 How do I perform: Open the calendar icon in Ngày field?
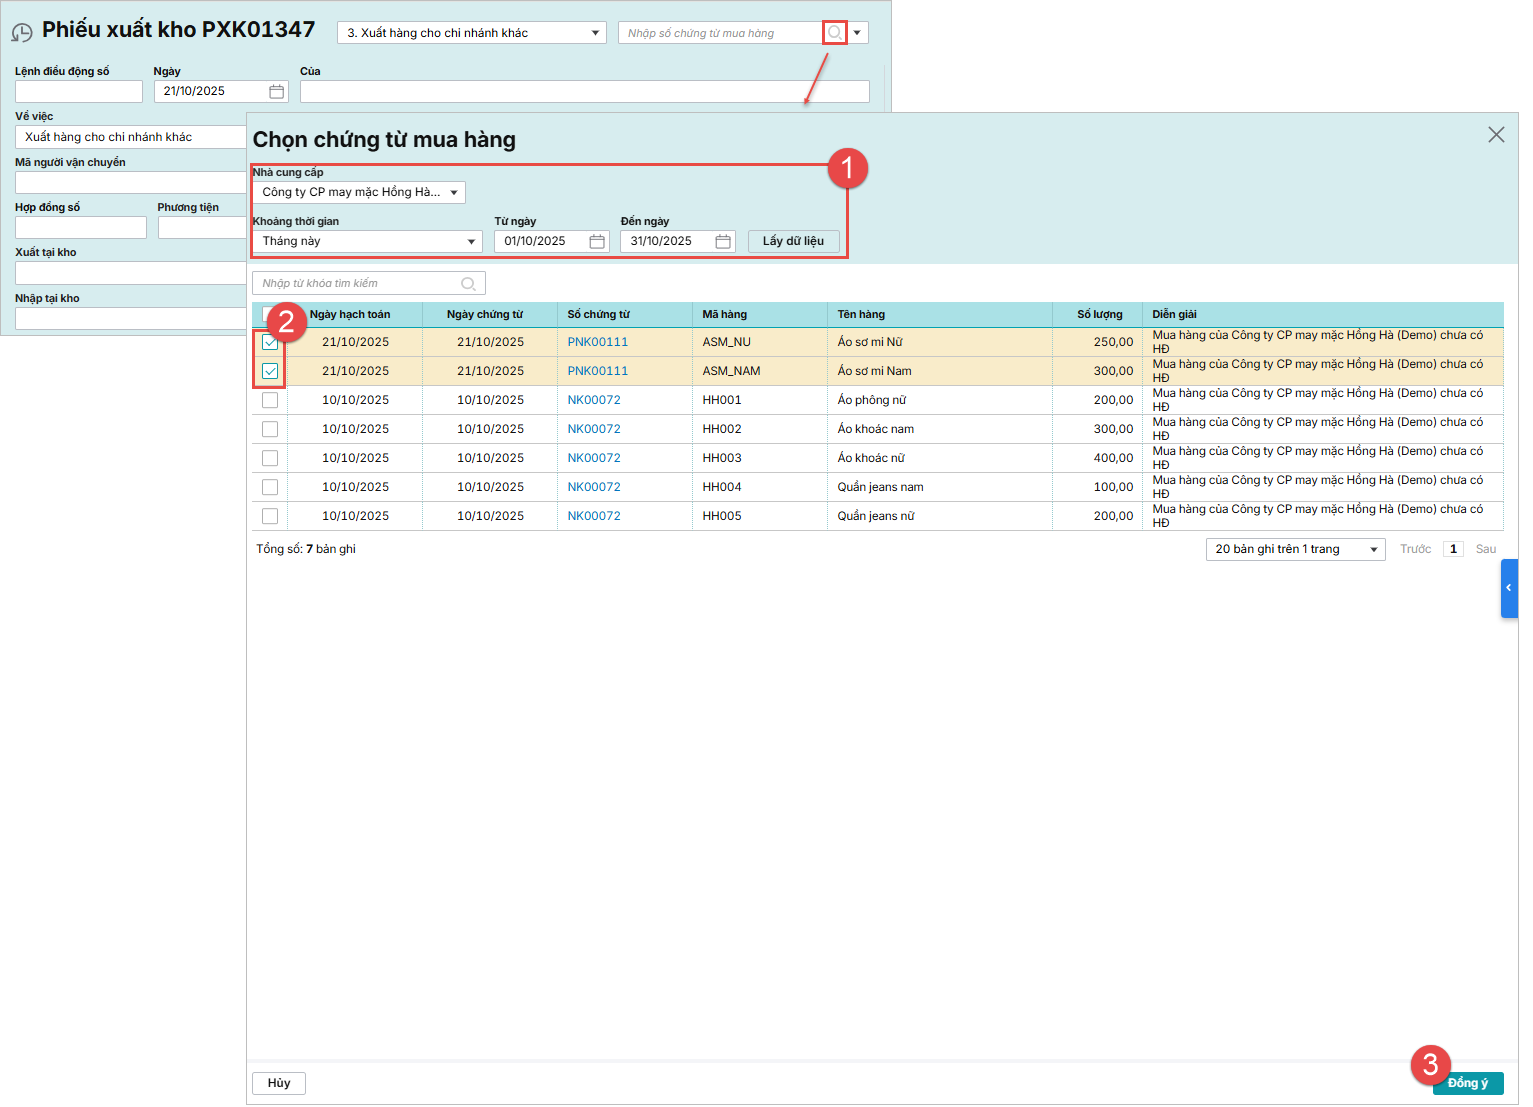click(x=277, y=91)
